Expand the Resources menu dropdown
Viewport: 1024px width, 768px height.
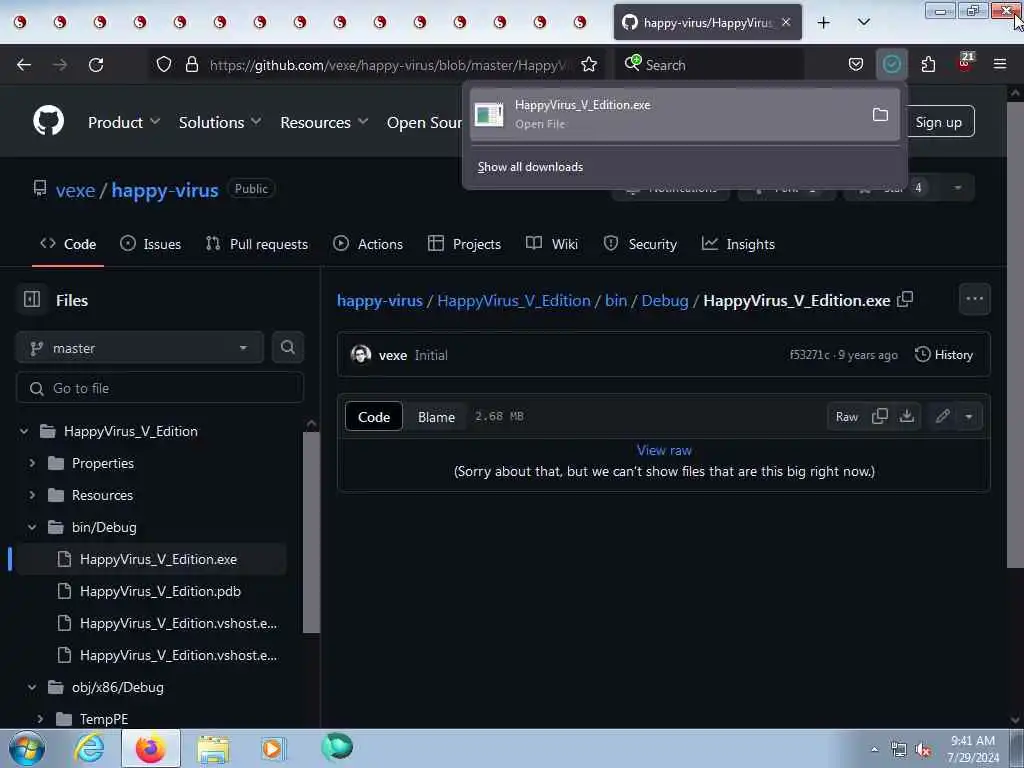coord(325,122)
